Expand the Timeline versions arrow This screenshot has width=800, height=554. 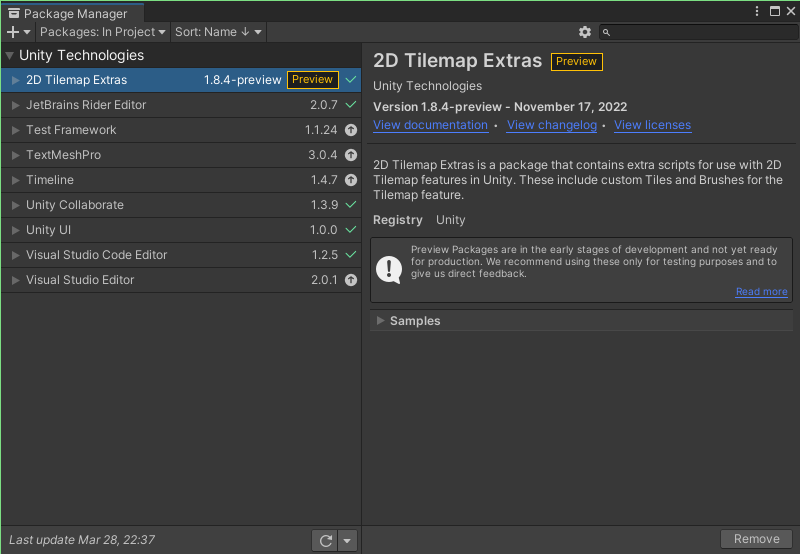pyautogui.click(x=15, y=180)
